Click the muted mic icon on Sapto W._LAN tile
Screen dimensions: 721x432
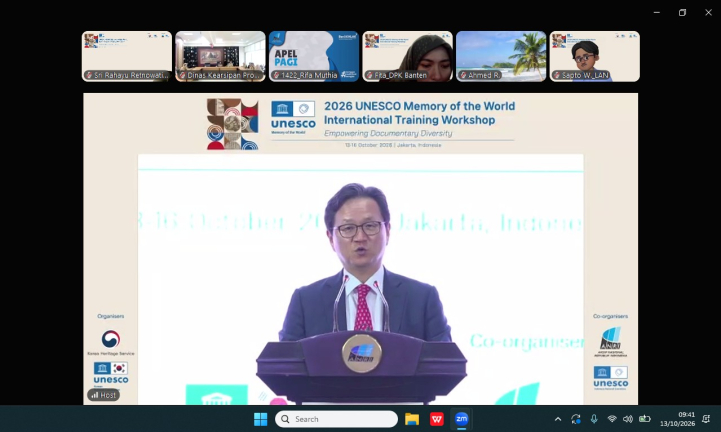[x=557, y=75]
